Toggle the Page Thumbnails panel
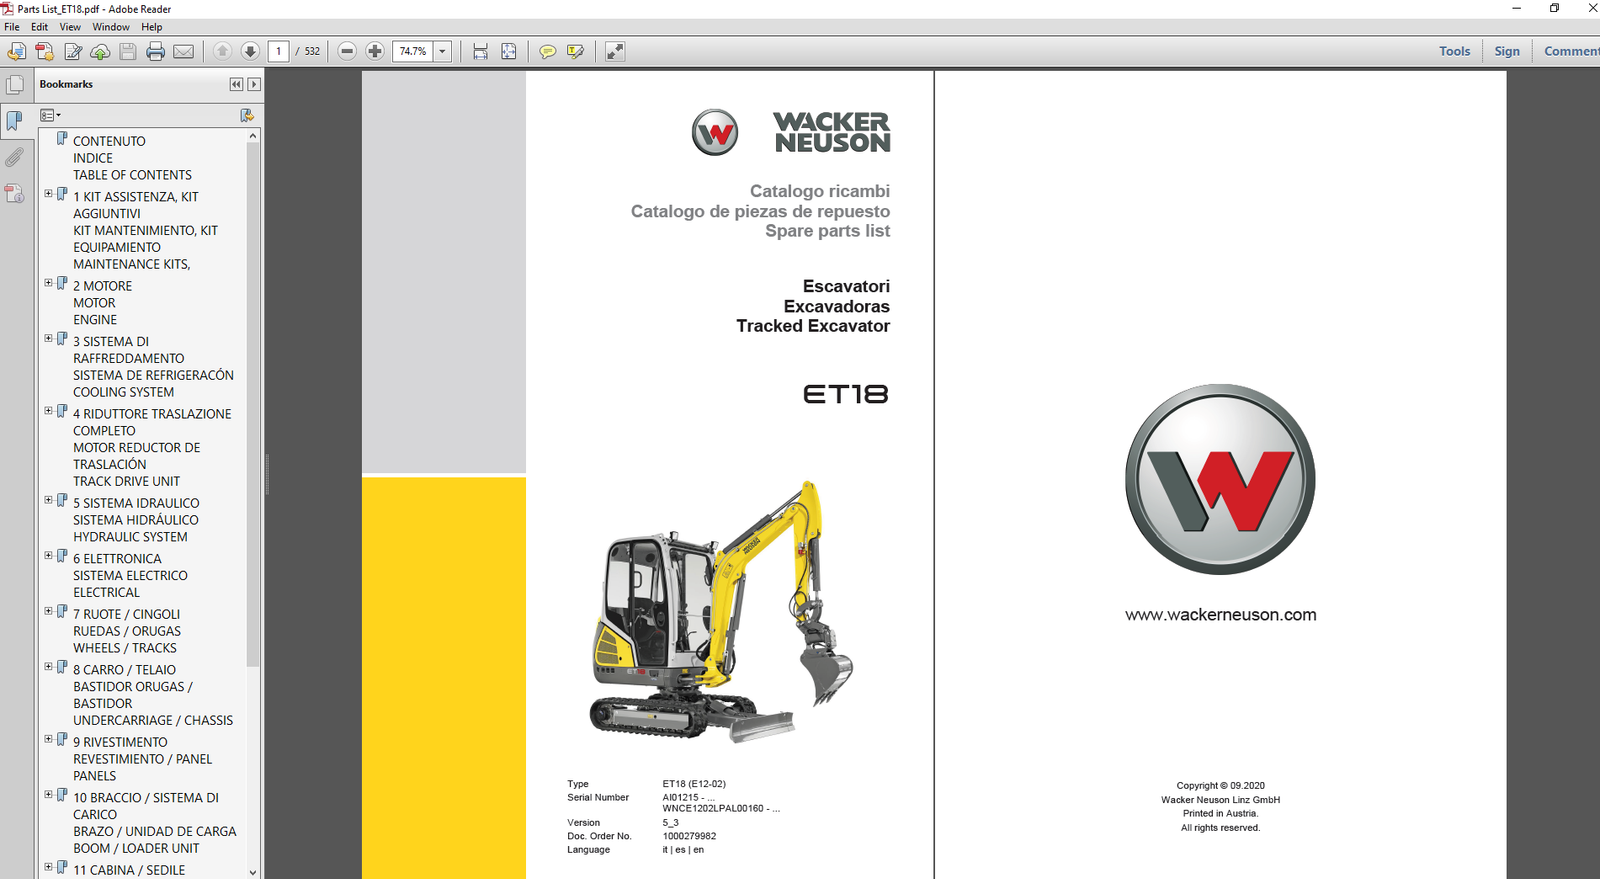This screenshot has width=1600, height=879. 14,85
